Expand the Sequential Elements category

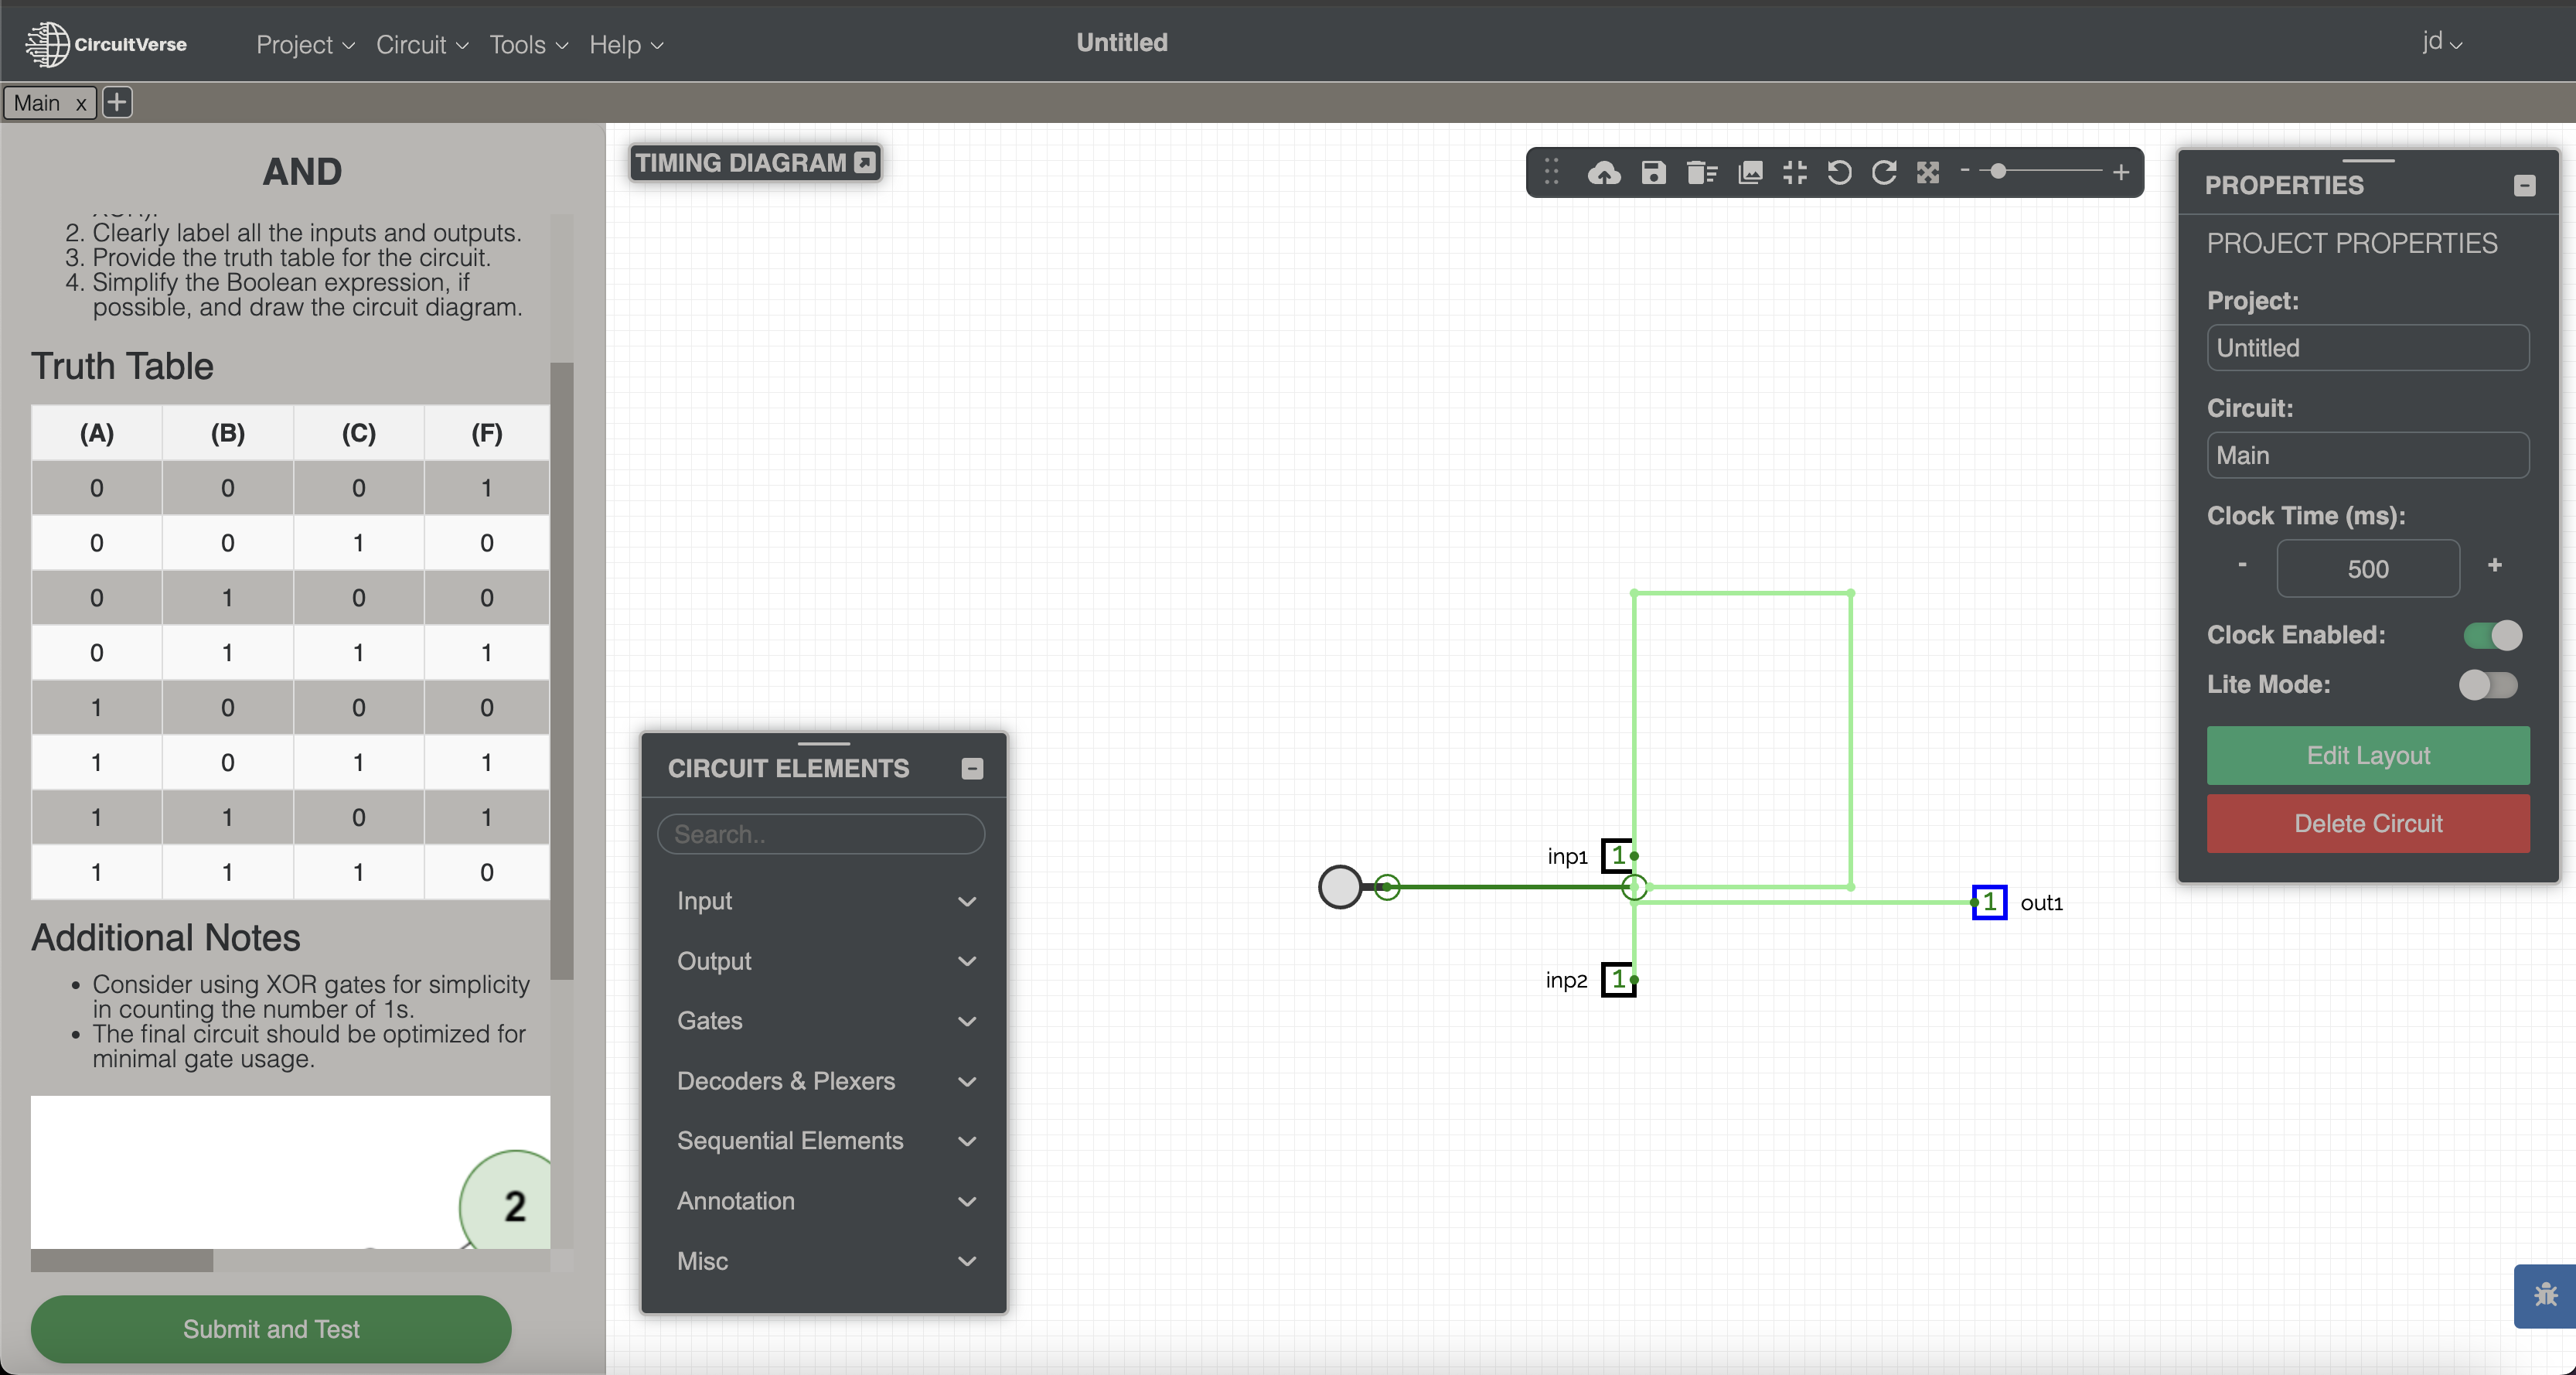coord(823,1141)
